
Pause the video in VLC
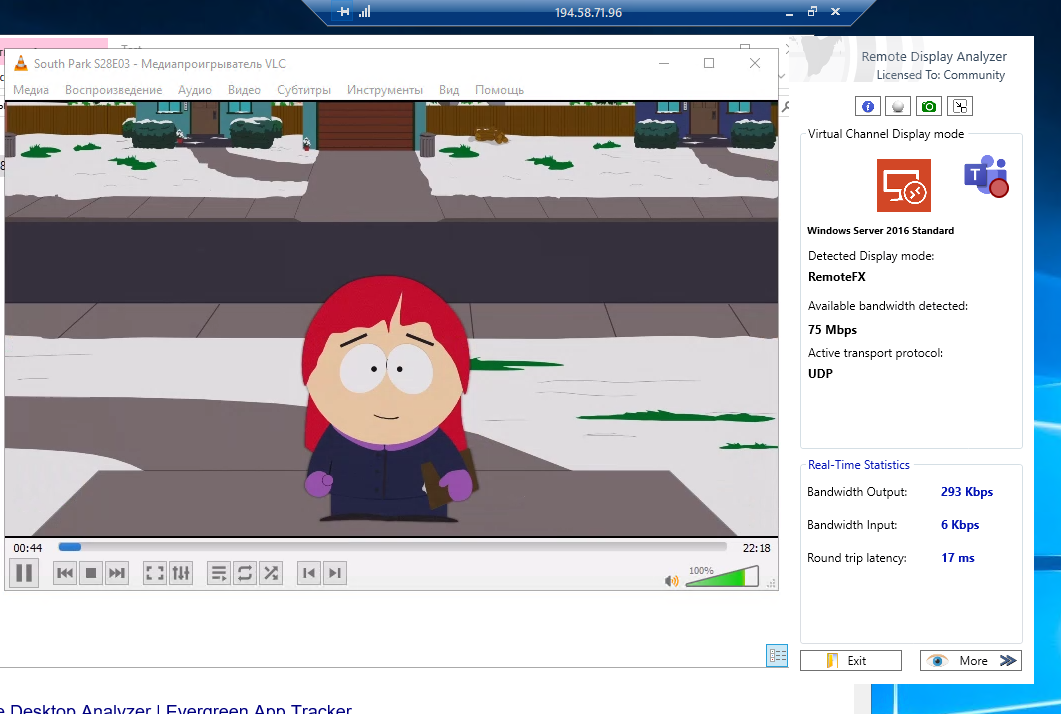pyautogui.click(x=24, y=573)
